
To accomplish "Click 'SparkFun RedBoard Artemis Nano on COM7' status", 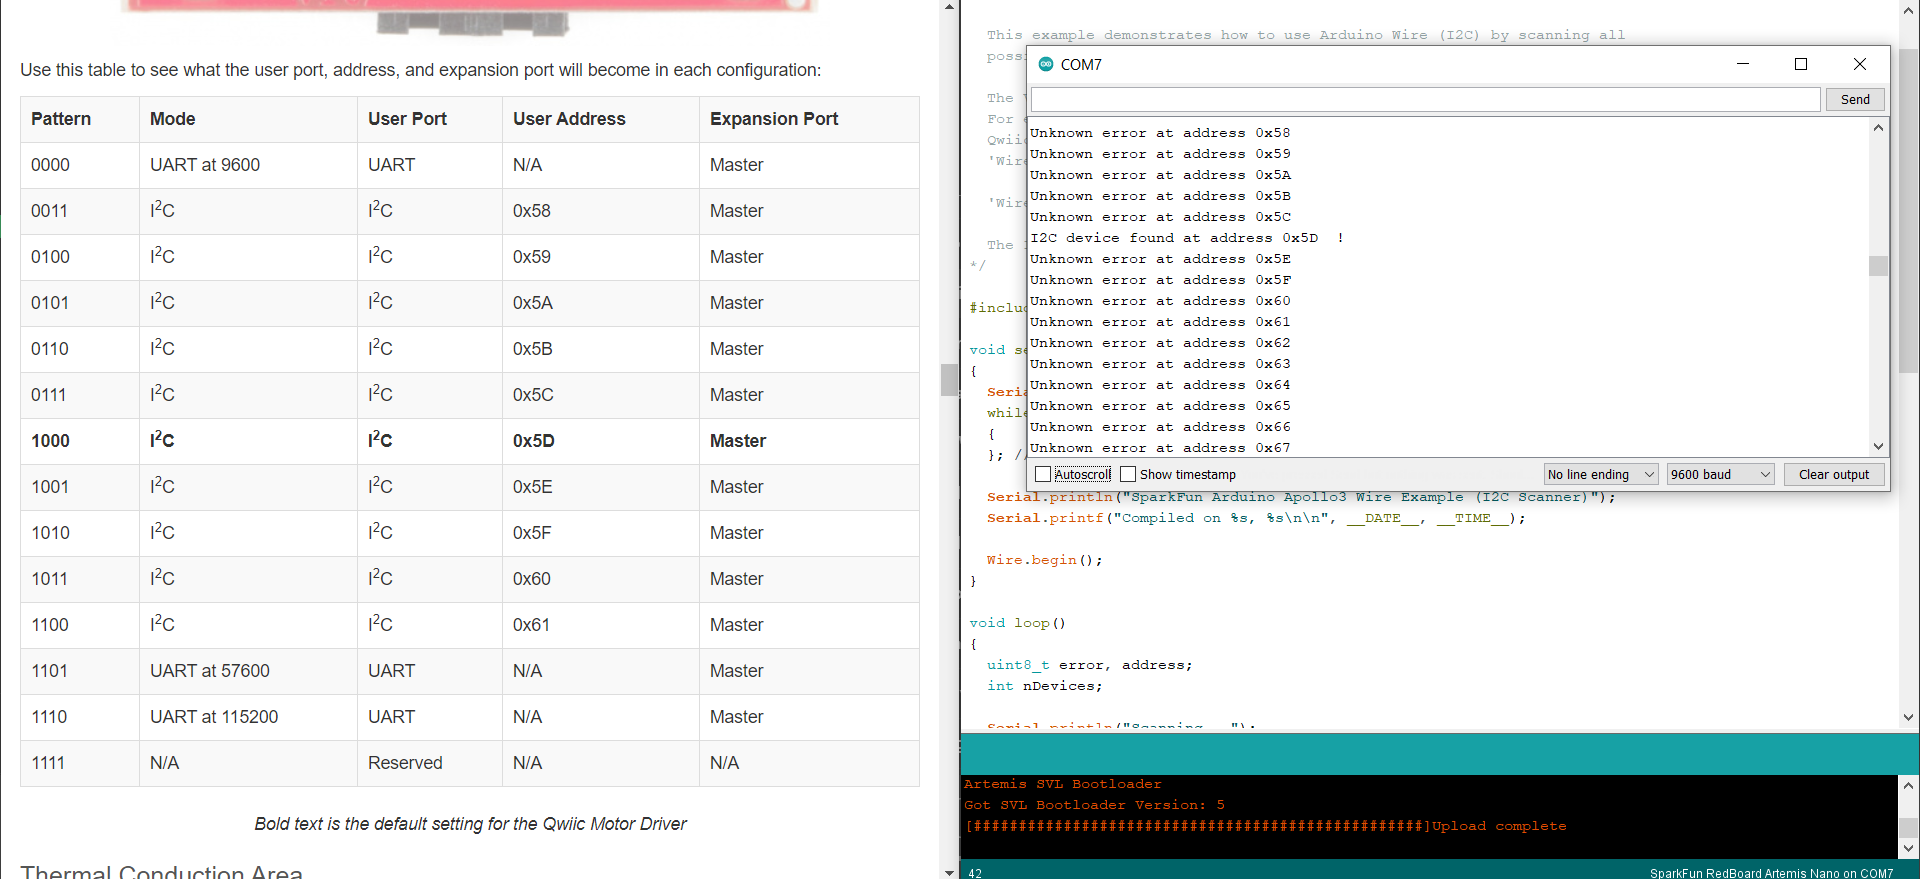I will 1771,873.
